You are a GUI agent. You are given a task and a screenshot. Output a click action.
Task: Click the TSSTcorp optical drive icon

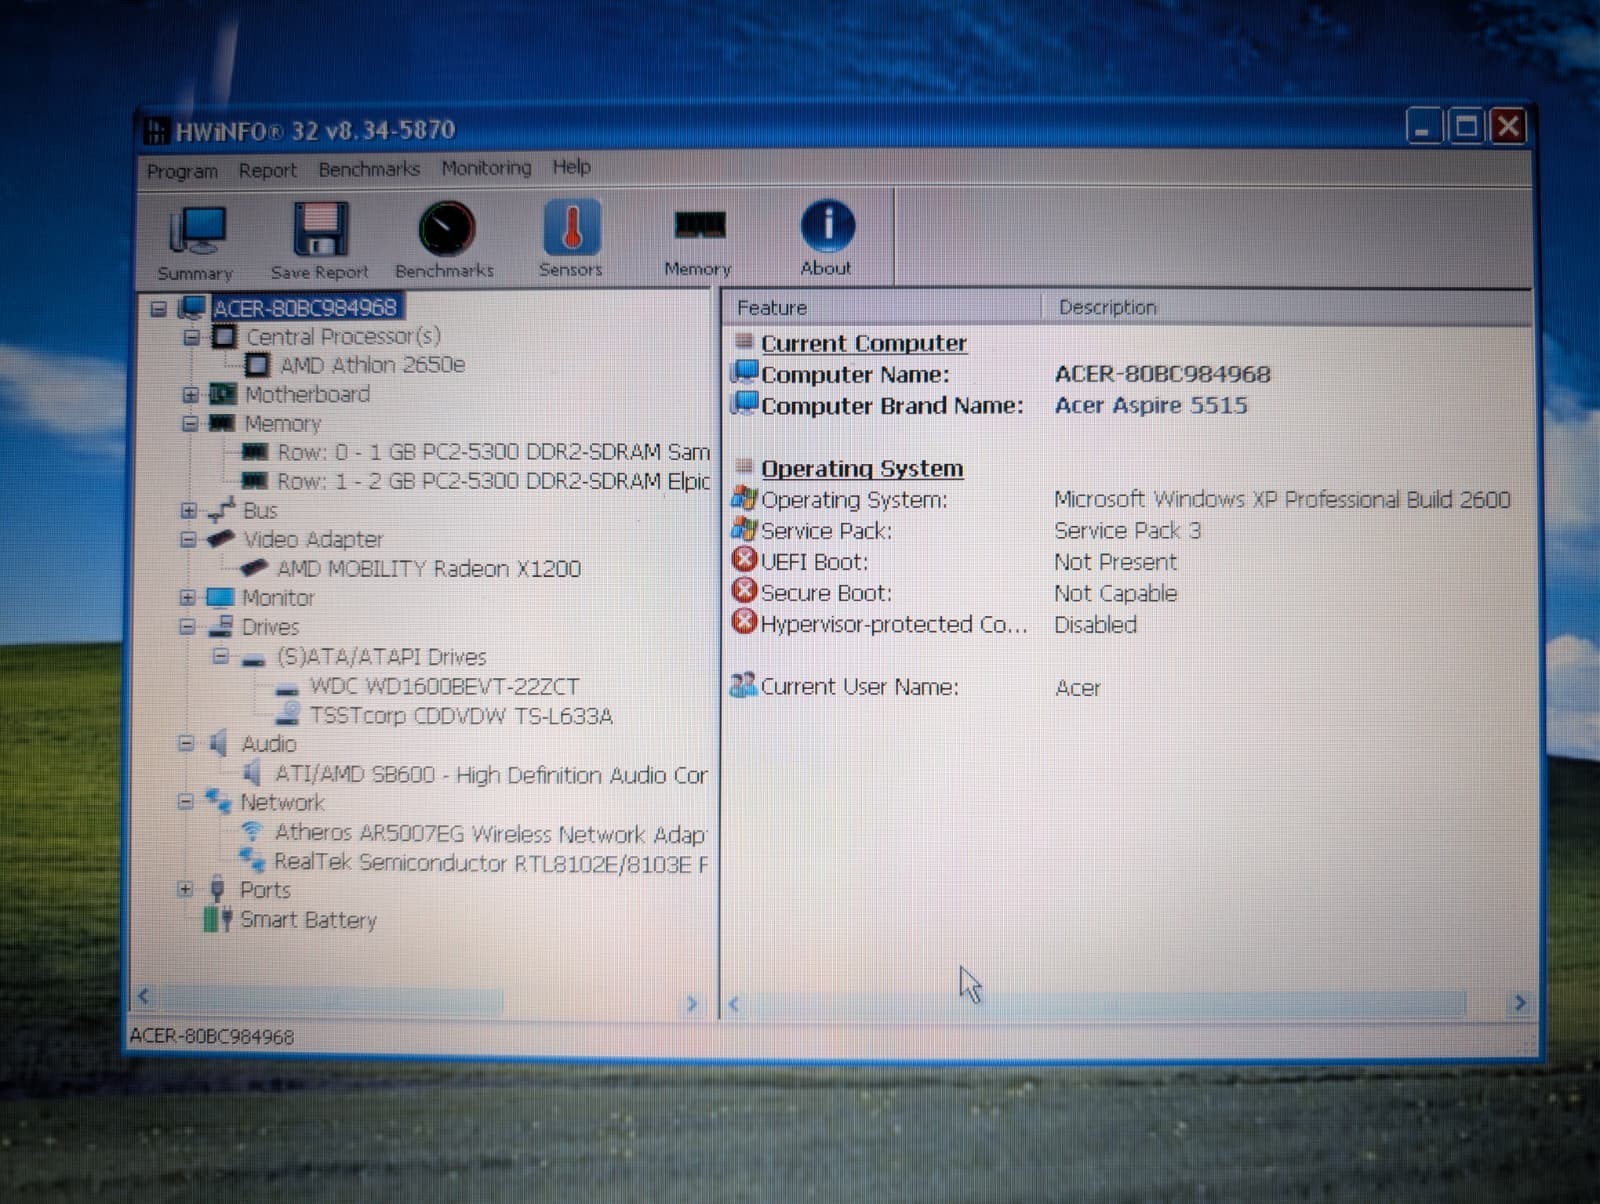pos(288,714)
